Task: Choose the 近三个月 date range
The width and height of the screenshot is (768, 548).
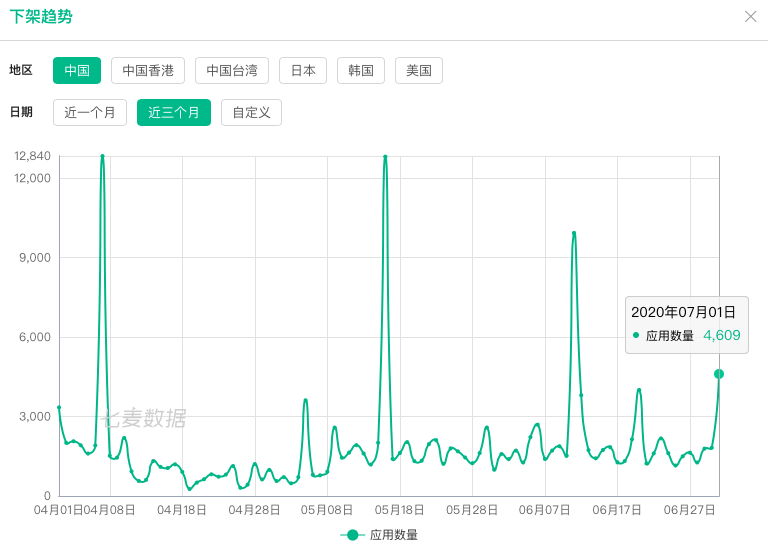Action: (x=174, y=113)
